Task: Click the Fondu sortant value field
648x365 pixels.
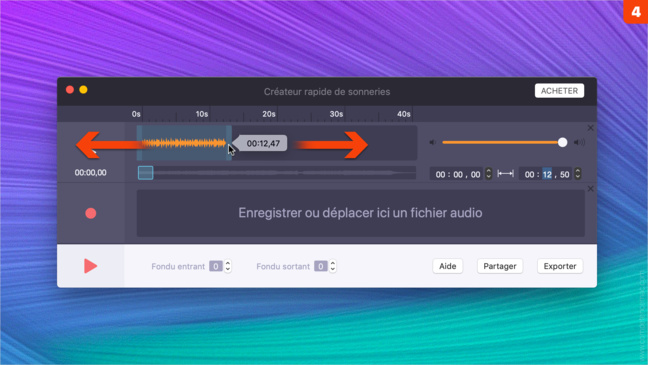Action: pyautogui.click(x=321, y=266)
